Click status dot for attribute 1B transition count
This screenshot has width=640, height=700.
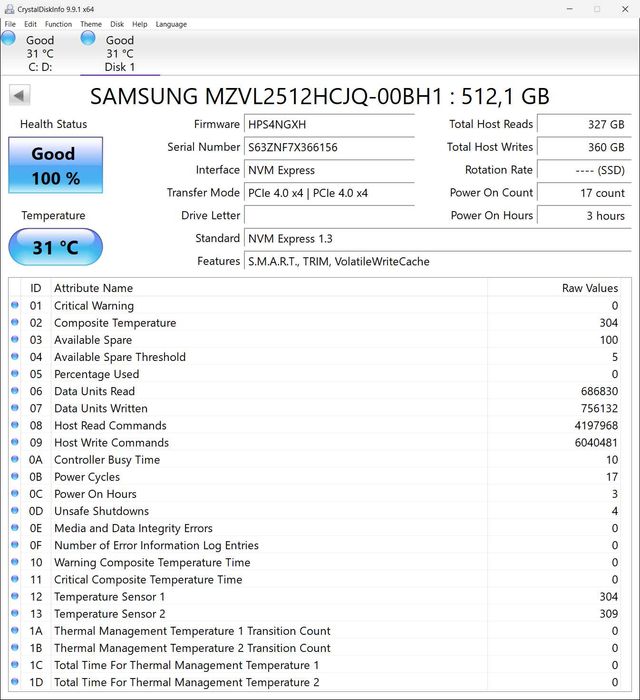(x=15, y=647)
